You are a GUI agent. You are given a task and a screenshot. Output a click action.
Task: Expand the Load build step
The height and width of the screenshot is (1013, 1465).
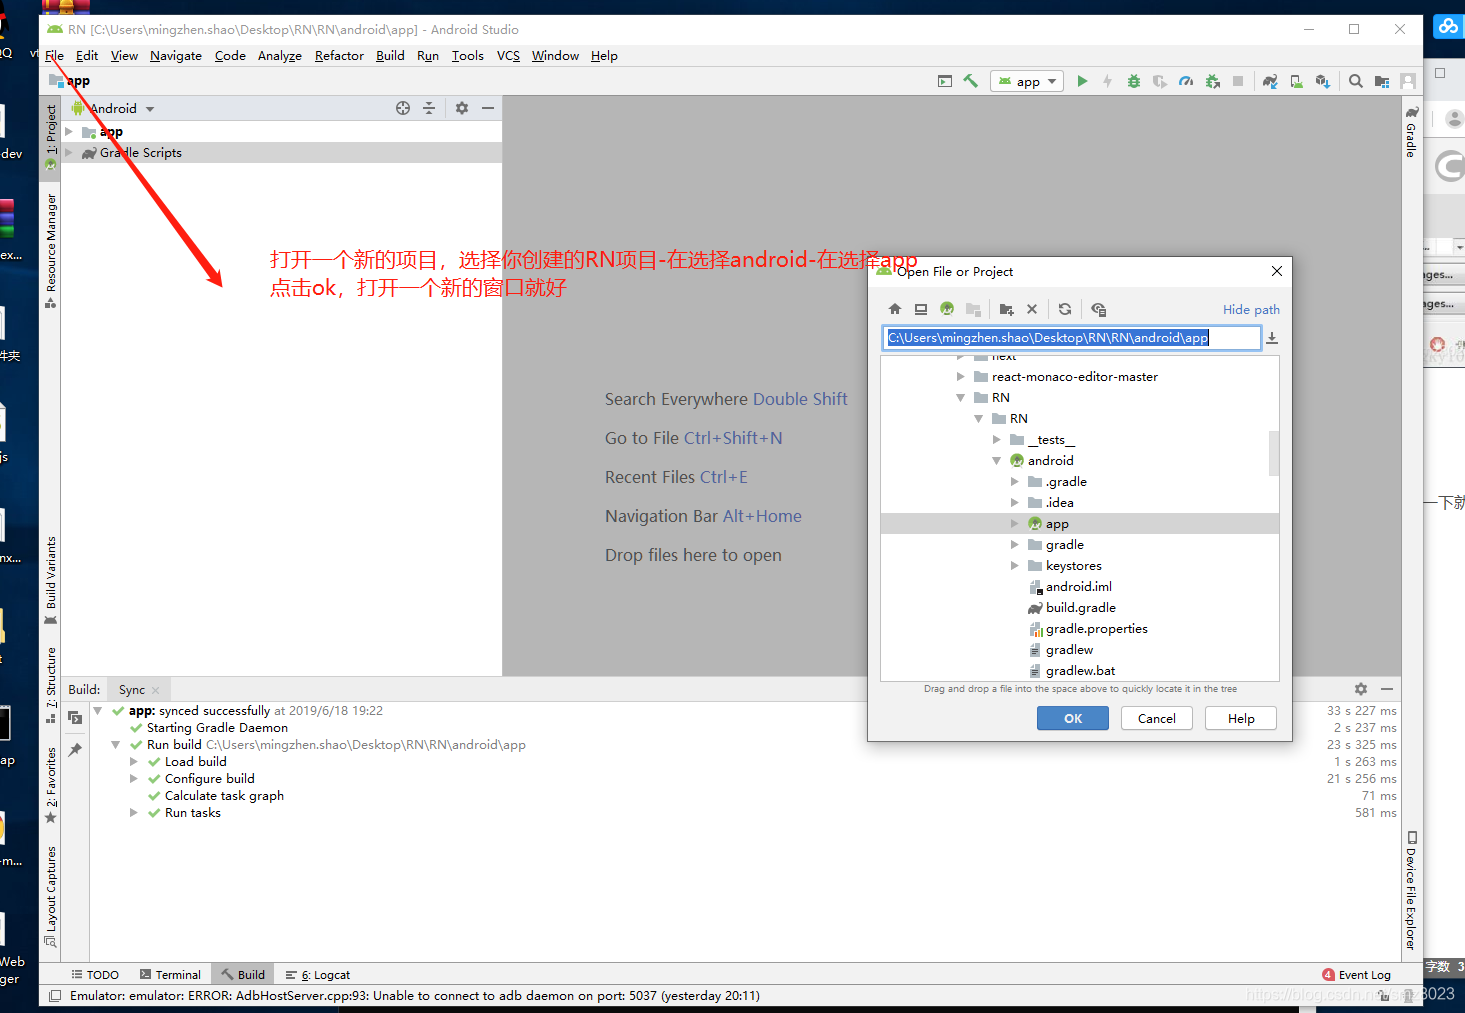pyautogui.click(x=133, y=762)
